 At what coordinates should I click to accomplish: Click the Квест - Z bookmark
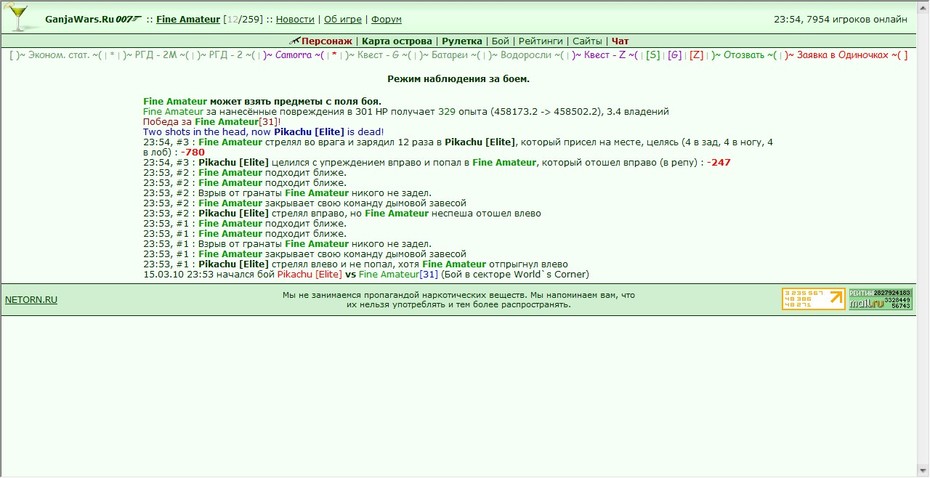coord(604,55)
